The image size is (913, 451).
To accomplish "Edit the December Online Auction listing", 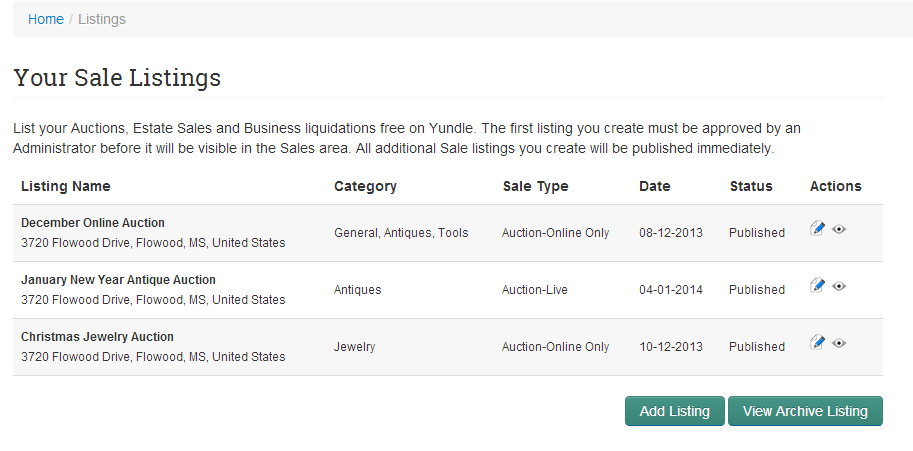I will (x=818, y=229).
